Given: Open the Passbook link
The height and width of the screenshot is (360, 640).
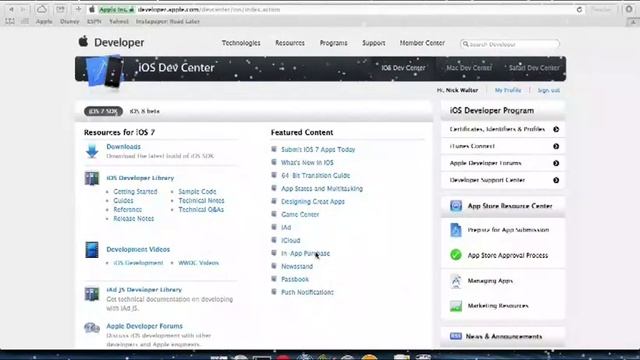Looking at the screenshot, I should 295,280.
